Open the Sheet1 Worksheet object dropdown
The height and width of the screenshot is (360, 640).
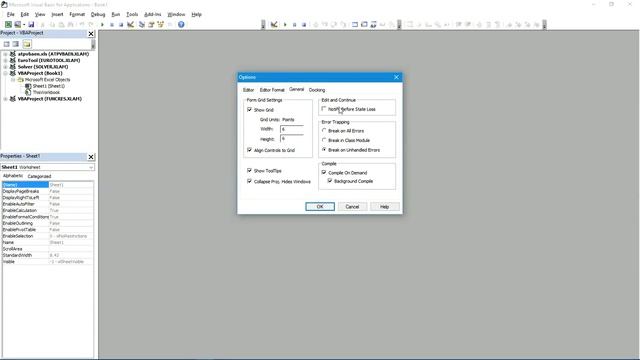pos(91,167)
